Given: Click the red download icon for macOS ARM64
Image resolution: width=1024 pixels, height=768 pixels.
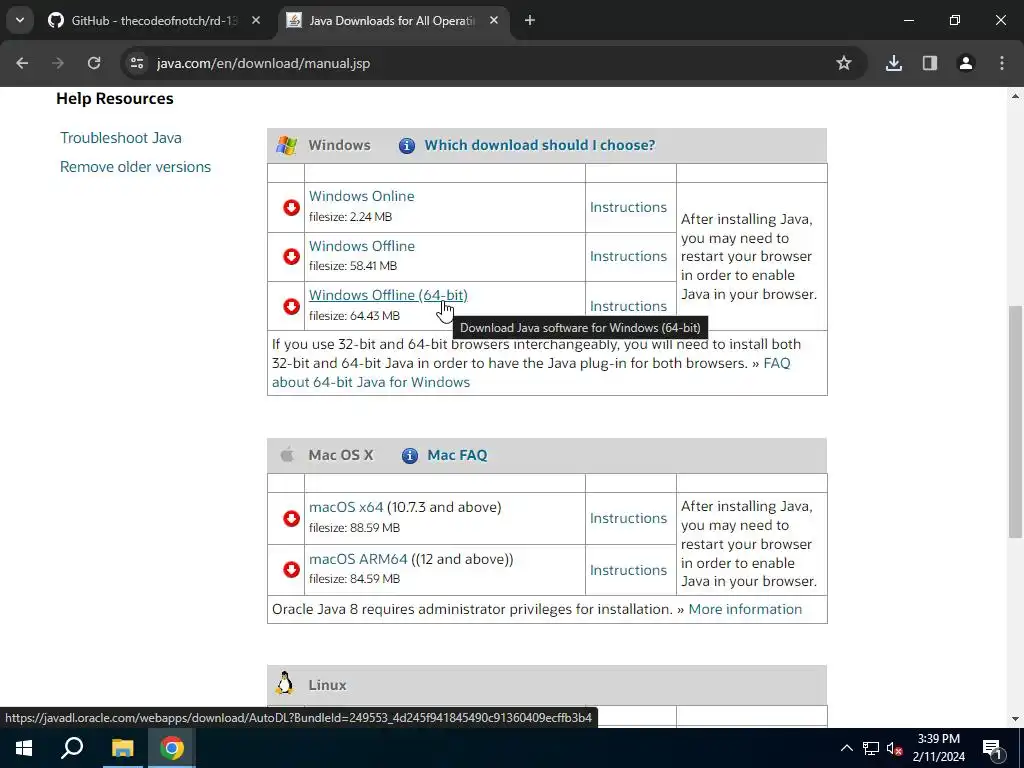Looking at the screenshot, I should pyautogui.click(x=291, y=569).
